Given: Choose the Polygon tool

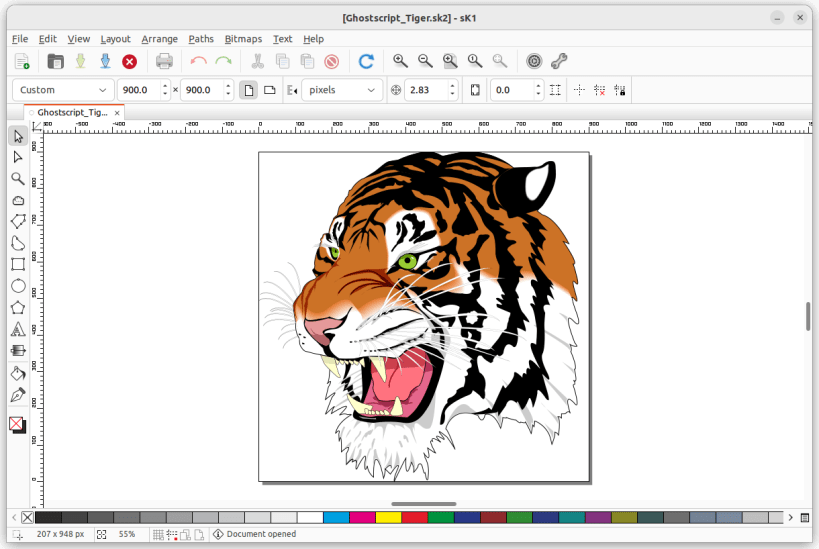Looking at the screenshot, I should click(x=18, y=307).
